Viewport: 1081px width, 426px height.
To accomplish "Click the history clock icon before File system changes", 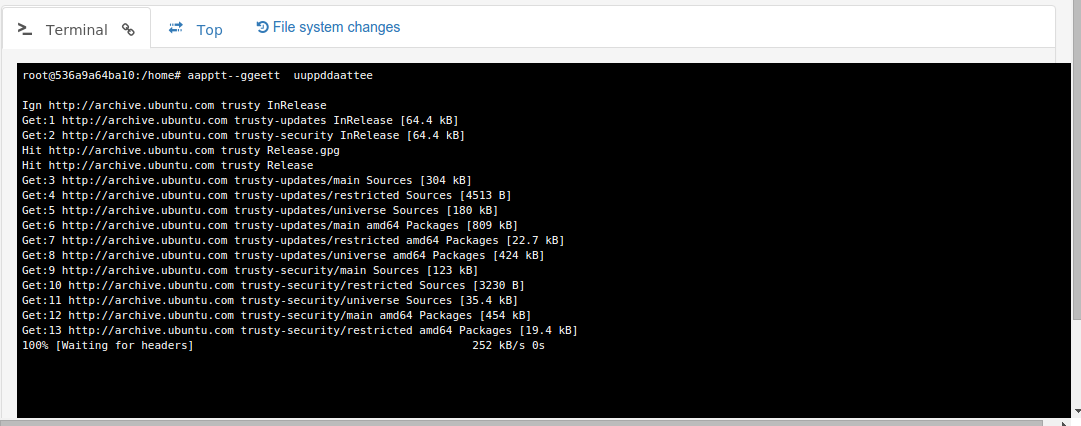I will [x=262, y=27].
